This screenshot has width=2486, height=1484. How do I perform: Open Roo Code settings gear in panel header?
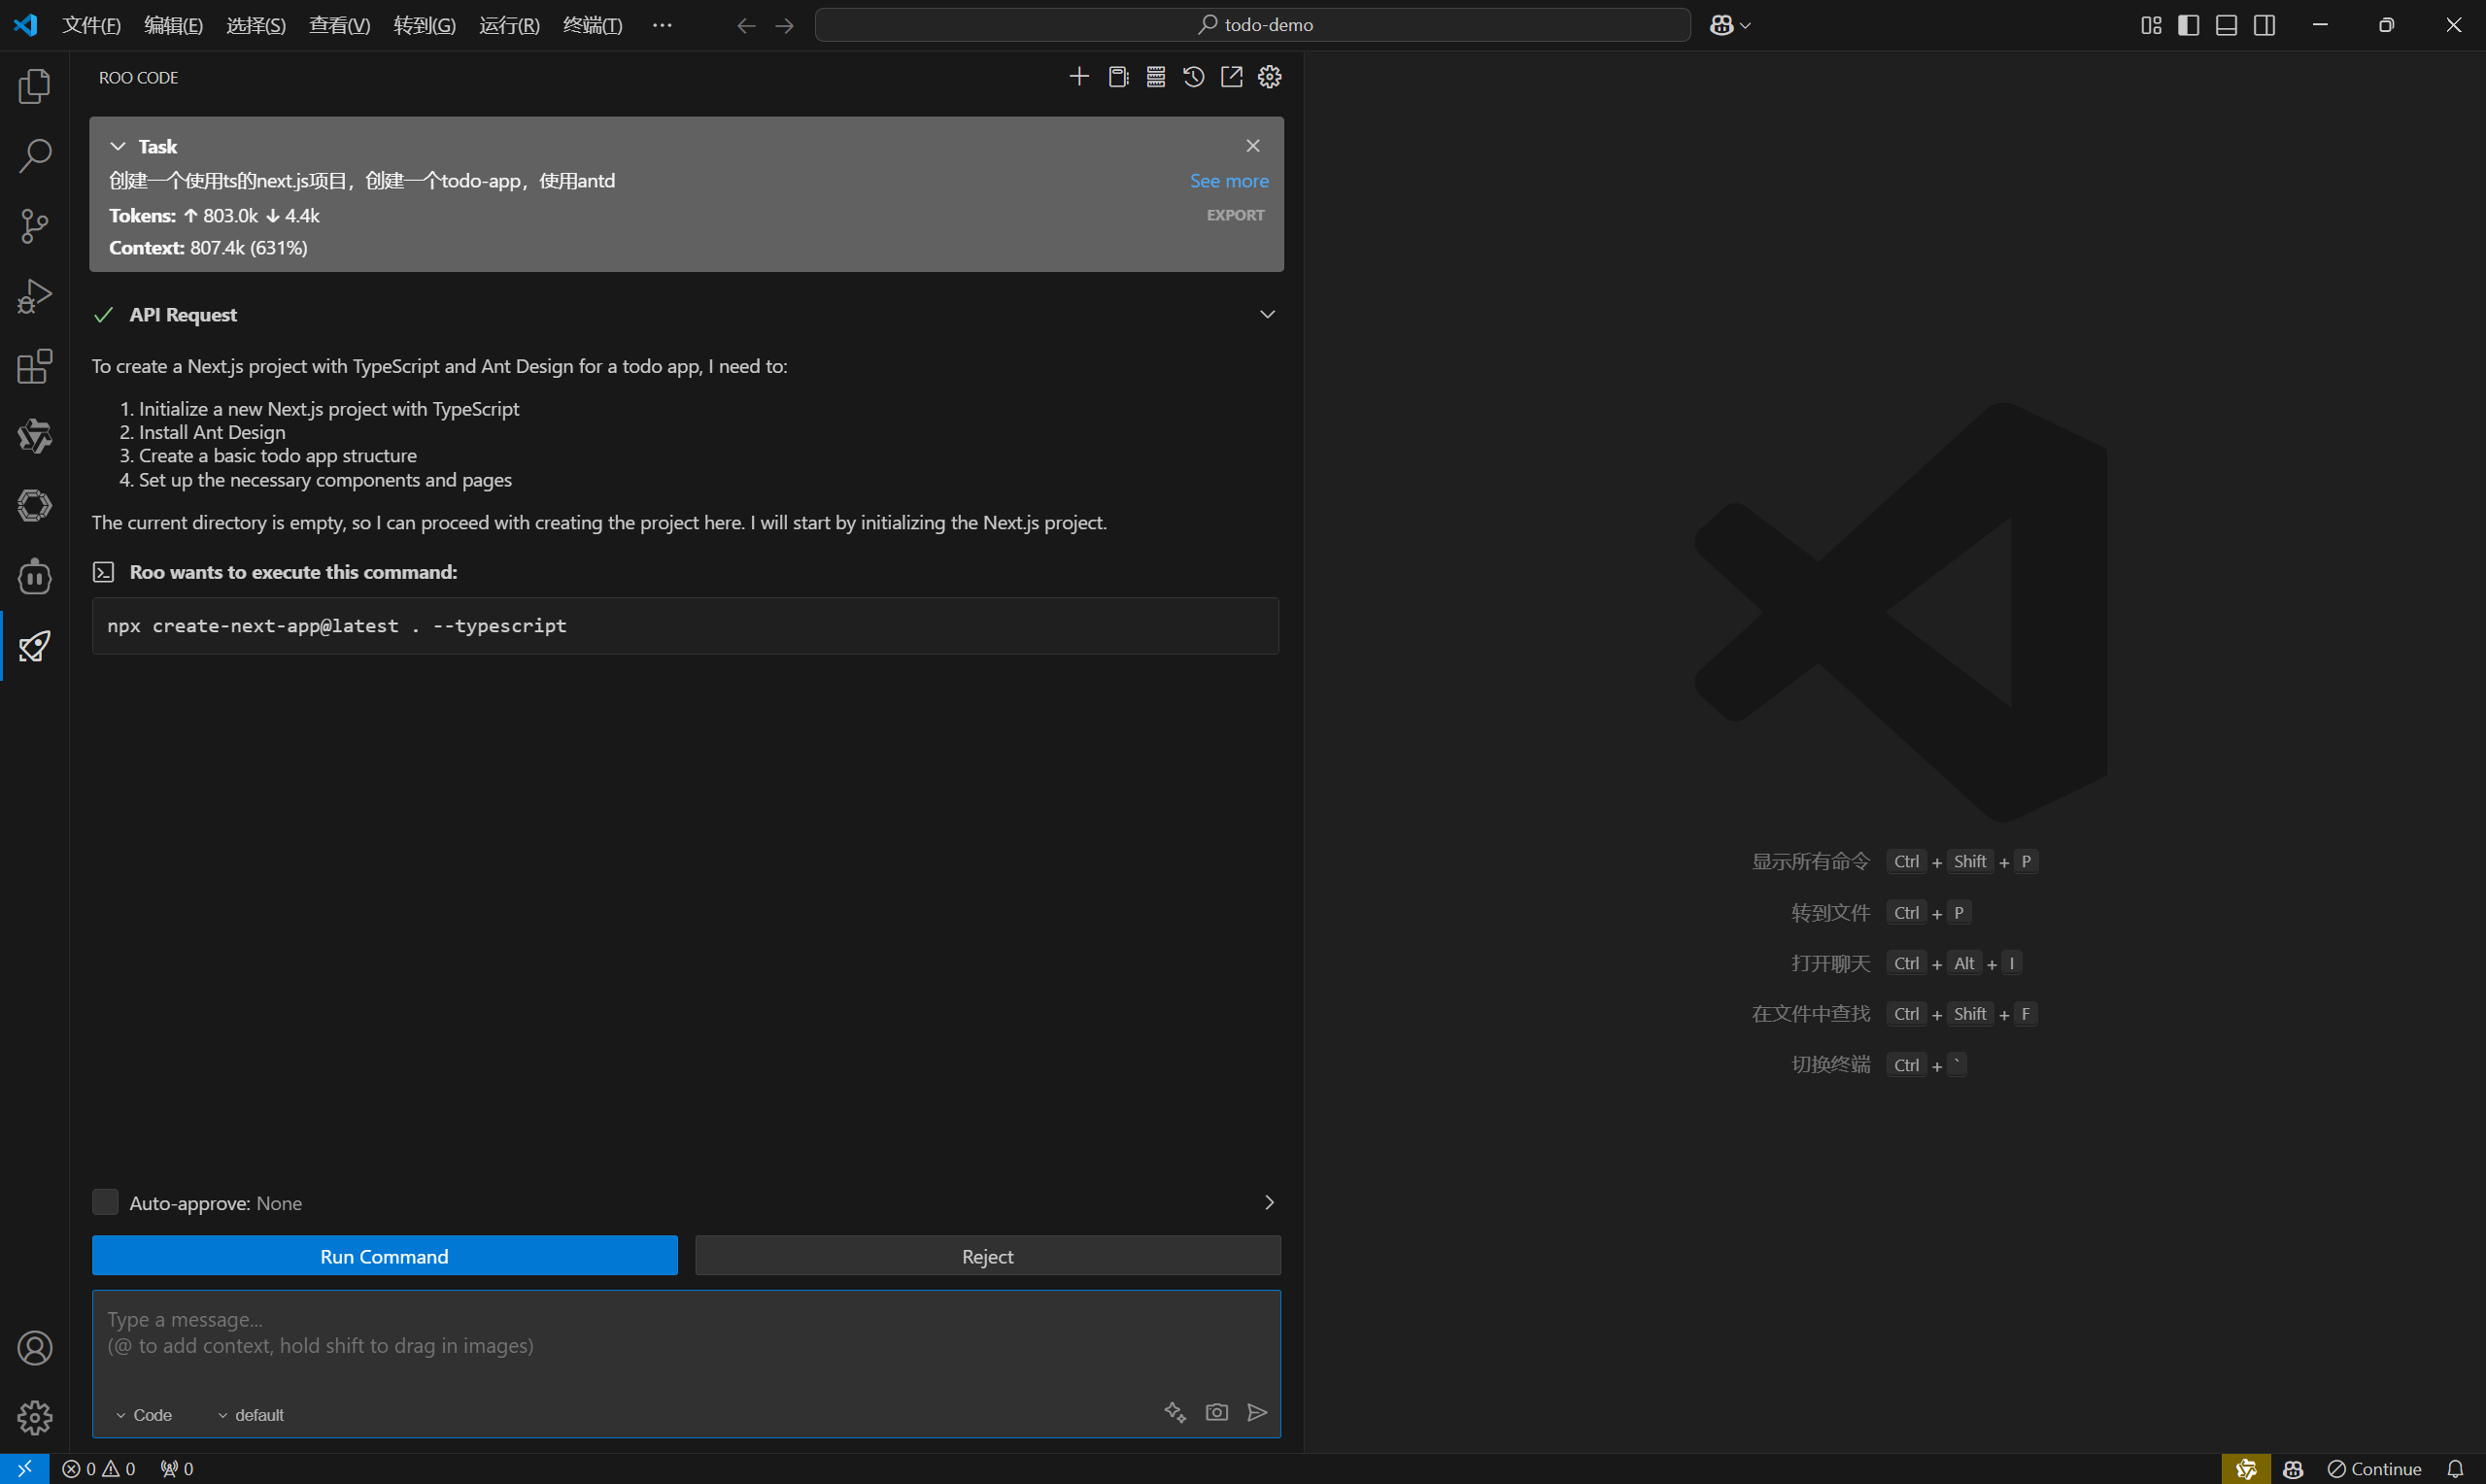[1270, 77]
